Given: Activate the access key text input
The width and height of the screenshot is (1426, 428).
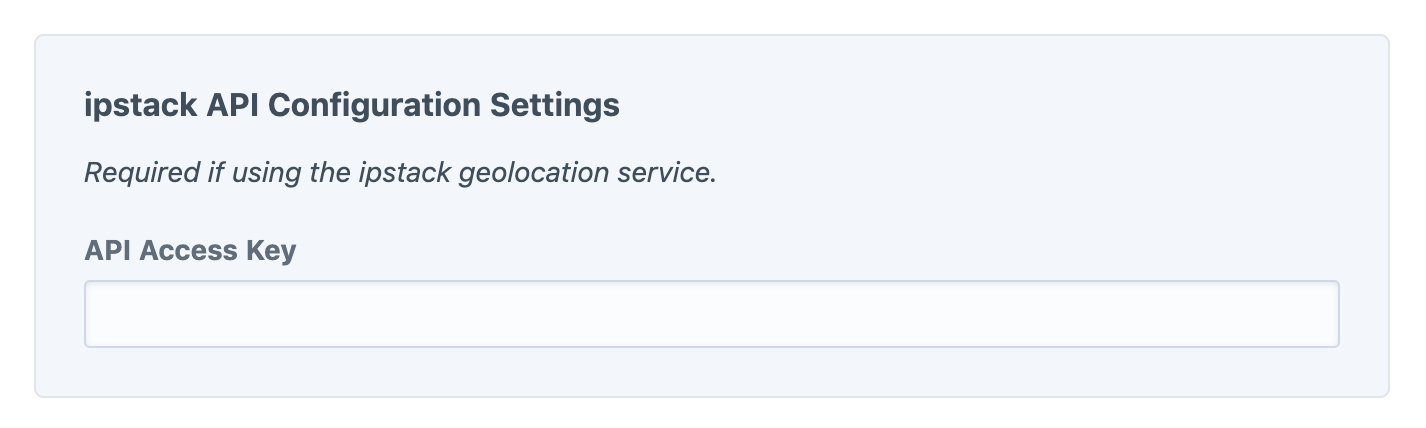Looking at the screenshot, I should (711, 314).
